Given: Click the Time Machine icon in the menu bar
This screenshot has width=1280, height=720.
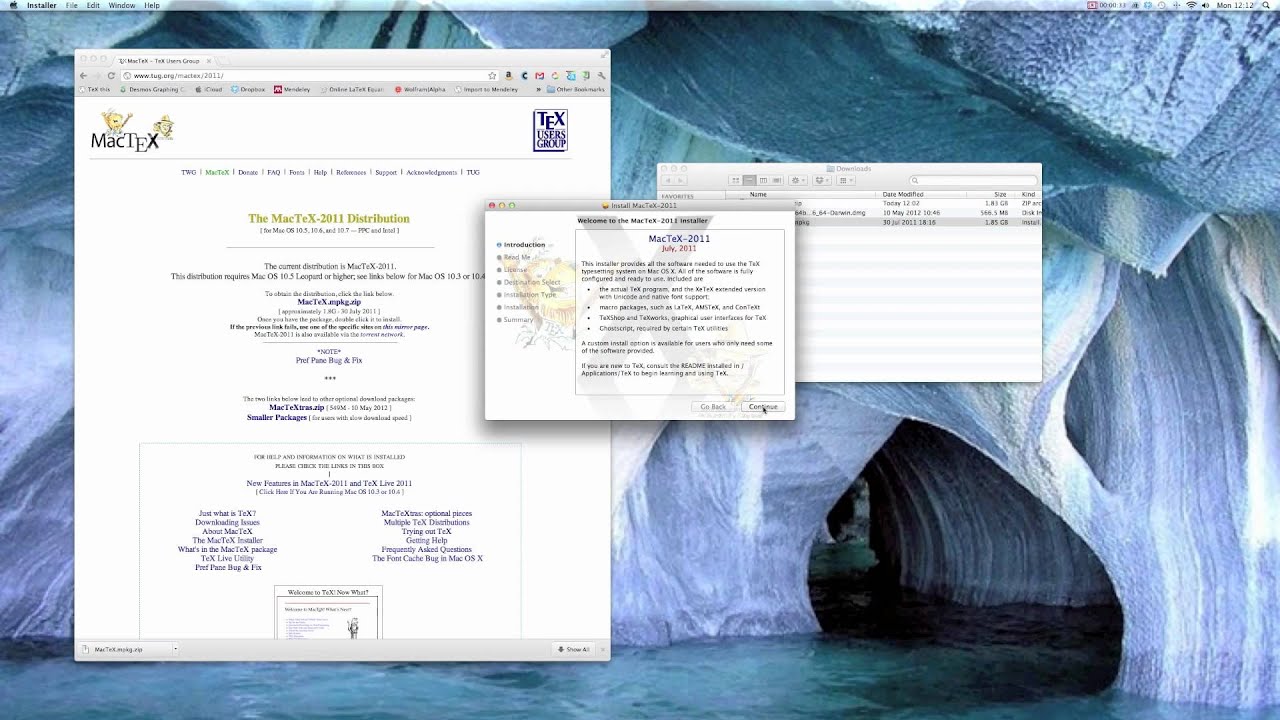Looking at the screenshot, I should [1160, 6].
